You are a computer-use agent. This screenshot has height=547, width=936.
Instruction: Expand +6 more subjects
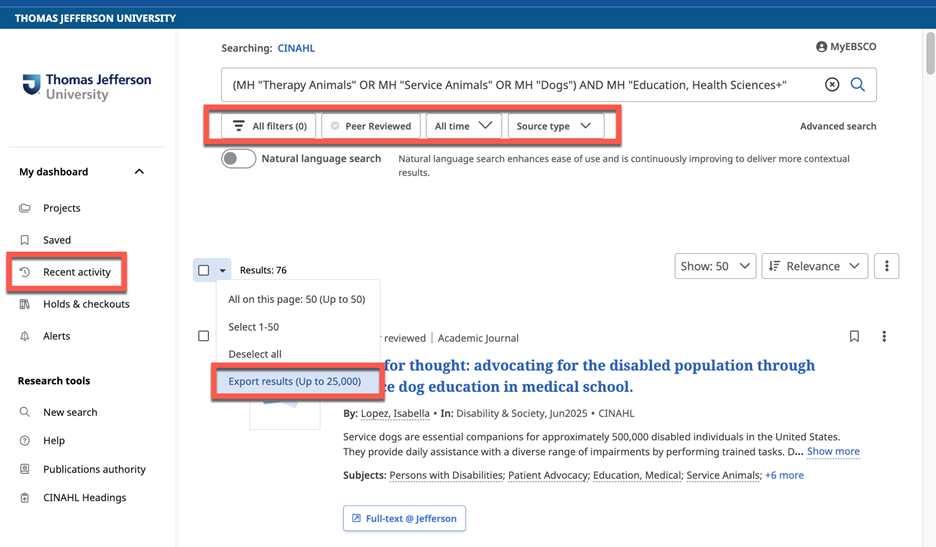tap(784, 475)
